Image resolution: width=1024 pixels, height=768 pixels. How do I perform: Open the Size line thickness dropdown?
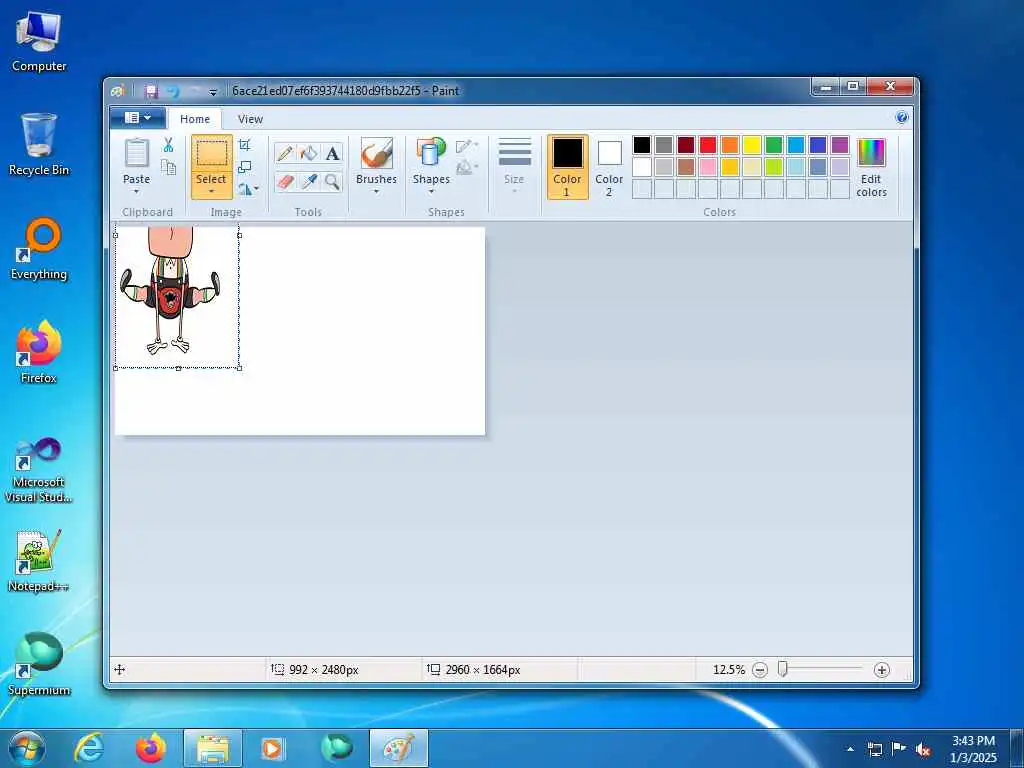(x=514, y=166)
